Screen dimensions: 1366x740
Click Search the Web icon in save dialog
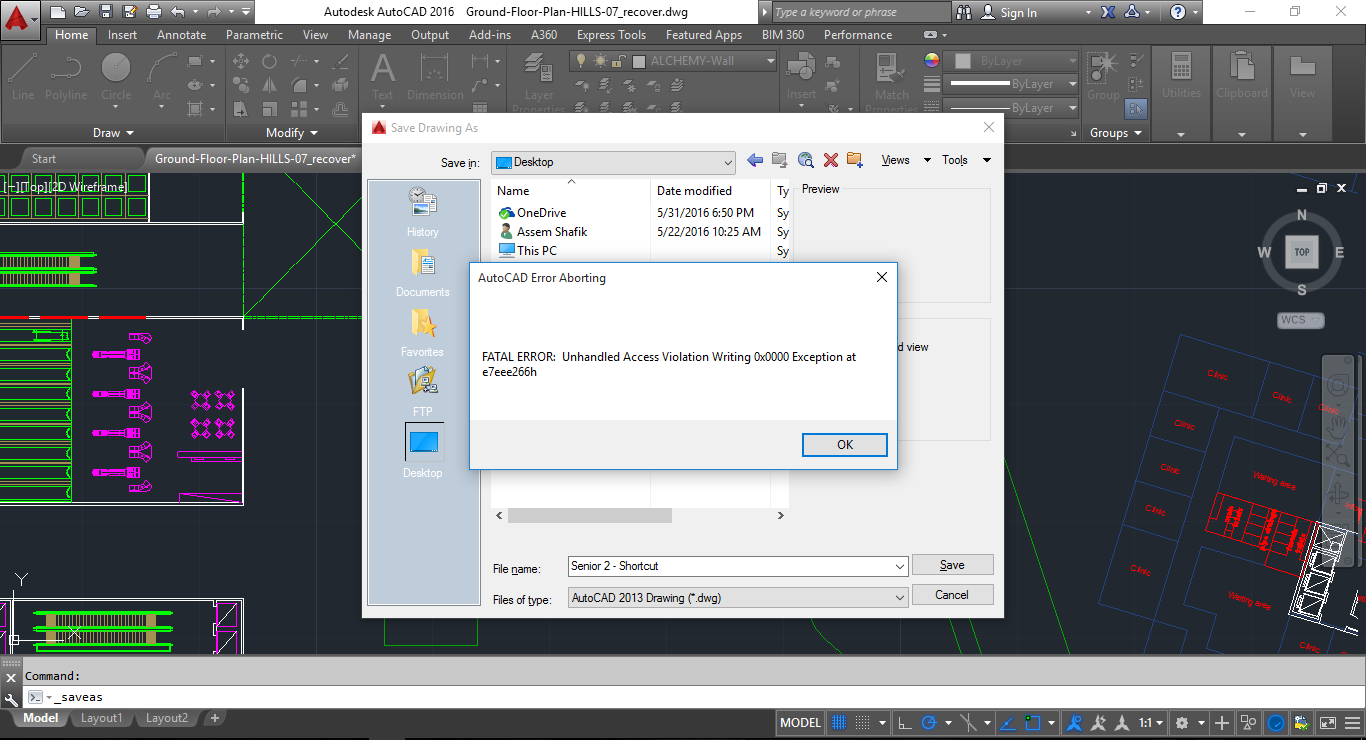pos(806,160)
